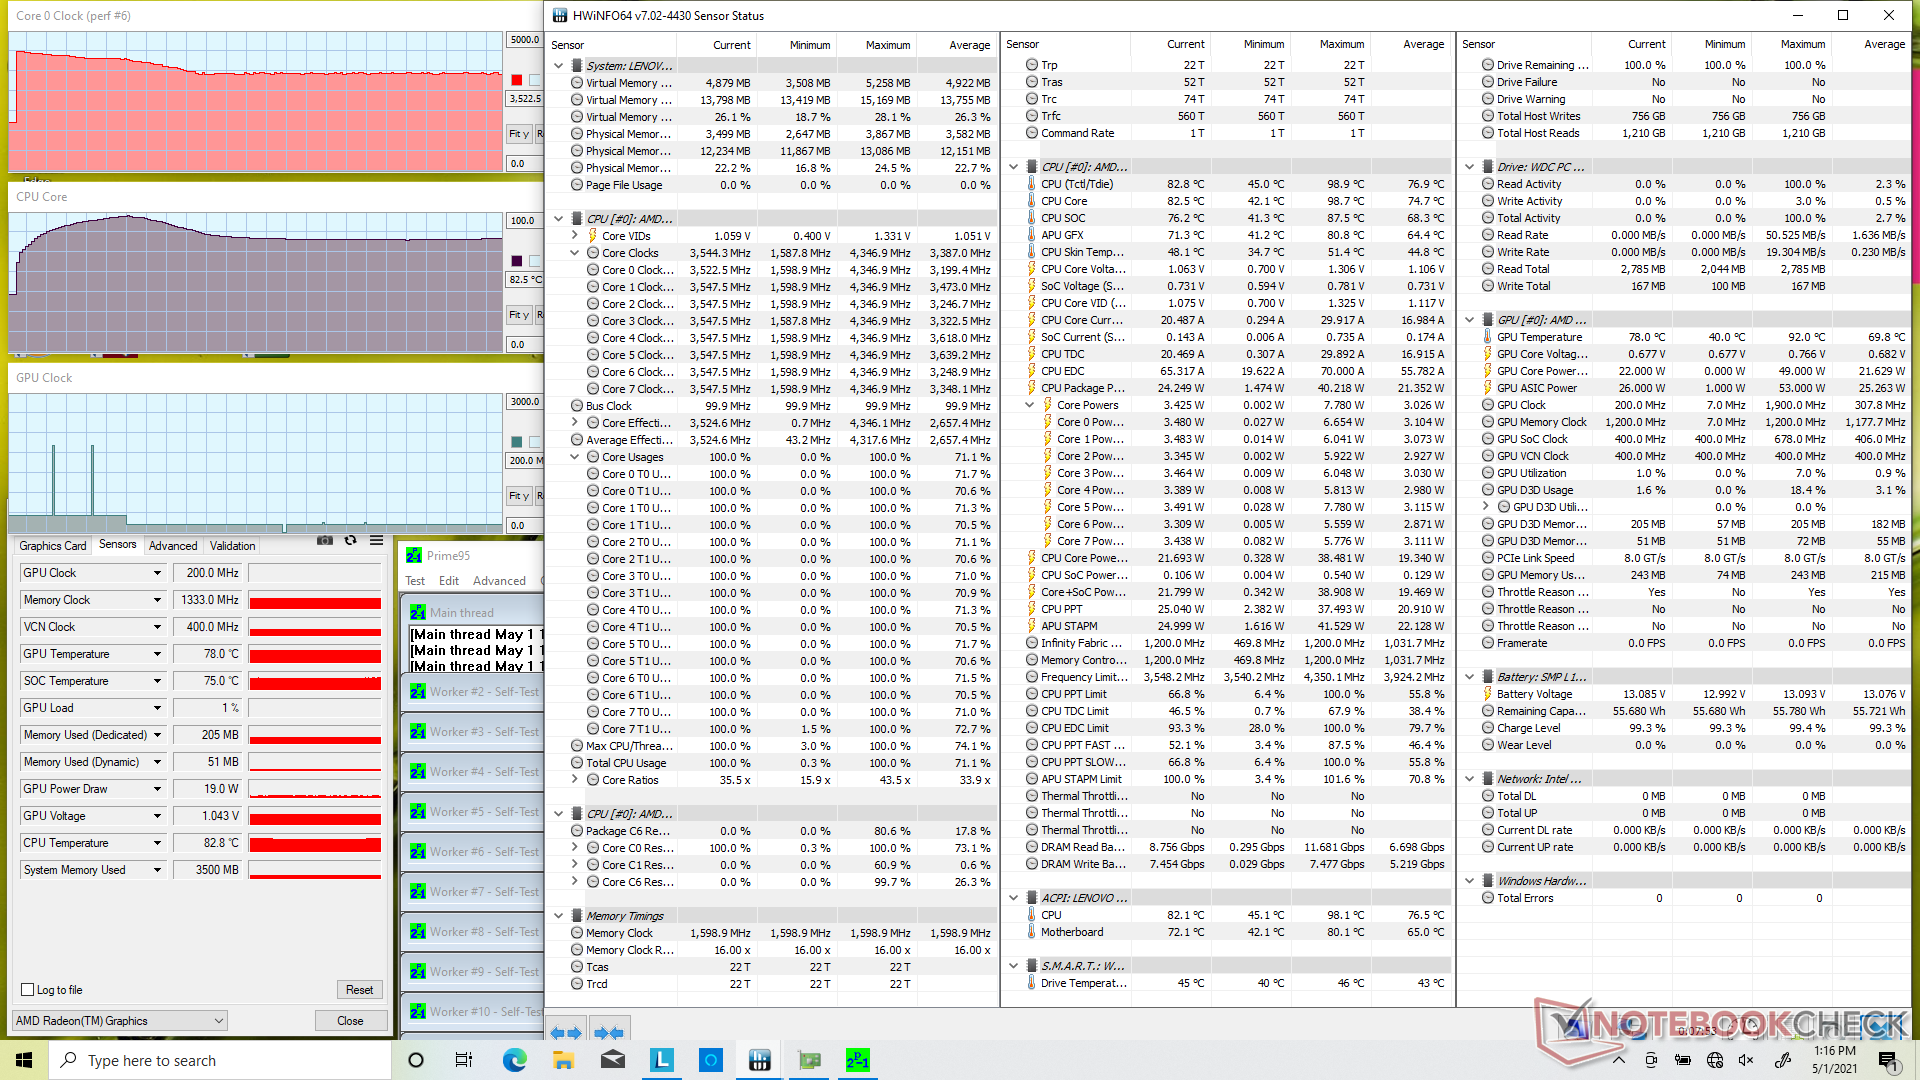
Task: Click GPU-Z refresh sensors icon
Action: pyautogui.click(x=350, y=540)
